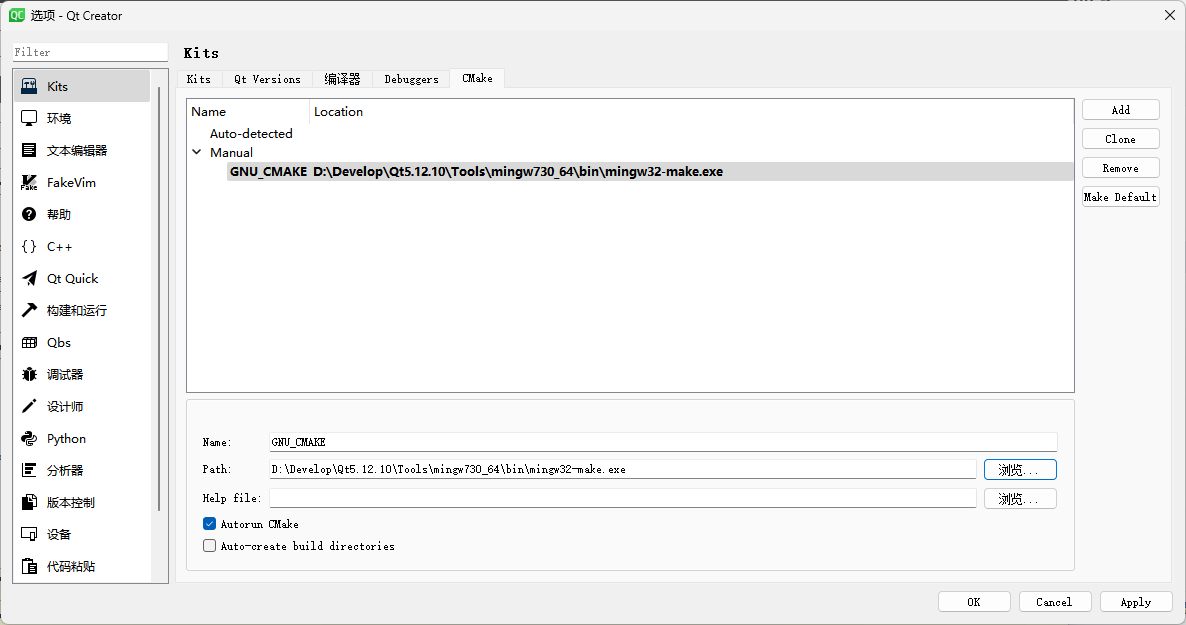Click the 调试器 bug icon
This screenshot has height=625, width=1186.
pyautogui.click(x=29, y=375)
